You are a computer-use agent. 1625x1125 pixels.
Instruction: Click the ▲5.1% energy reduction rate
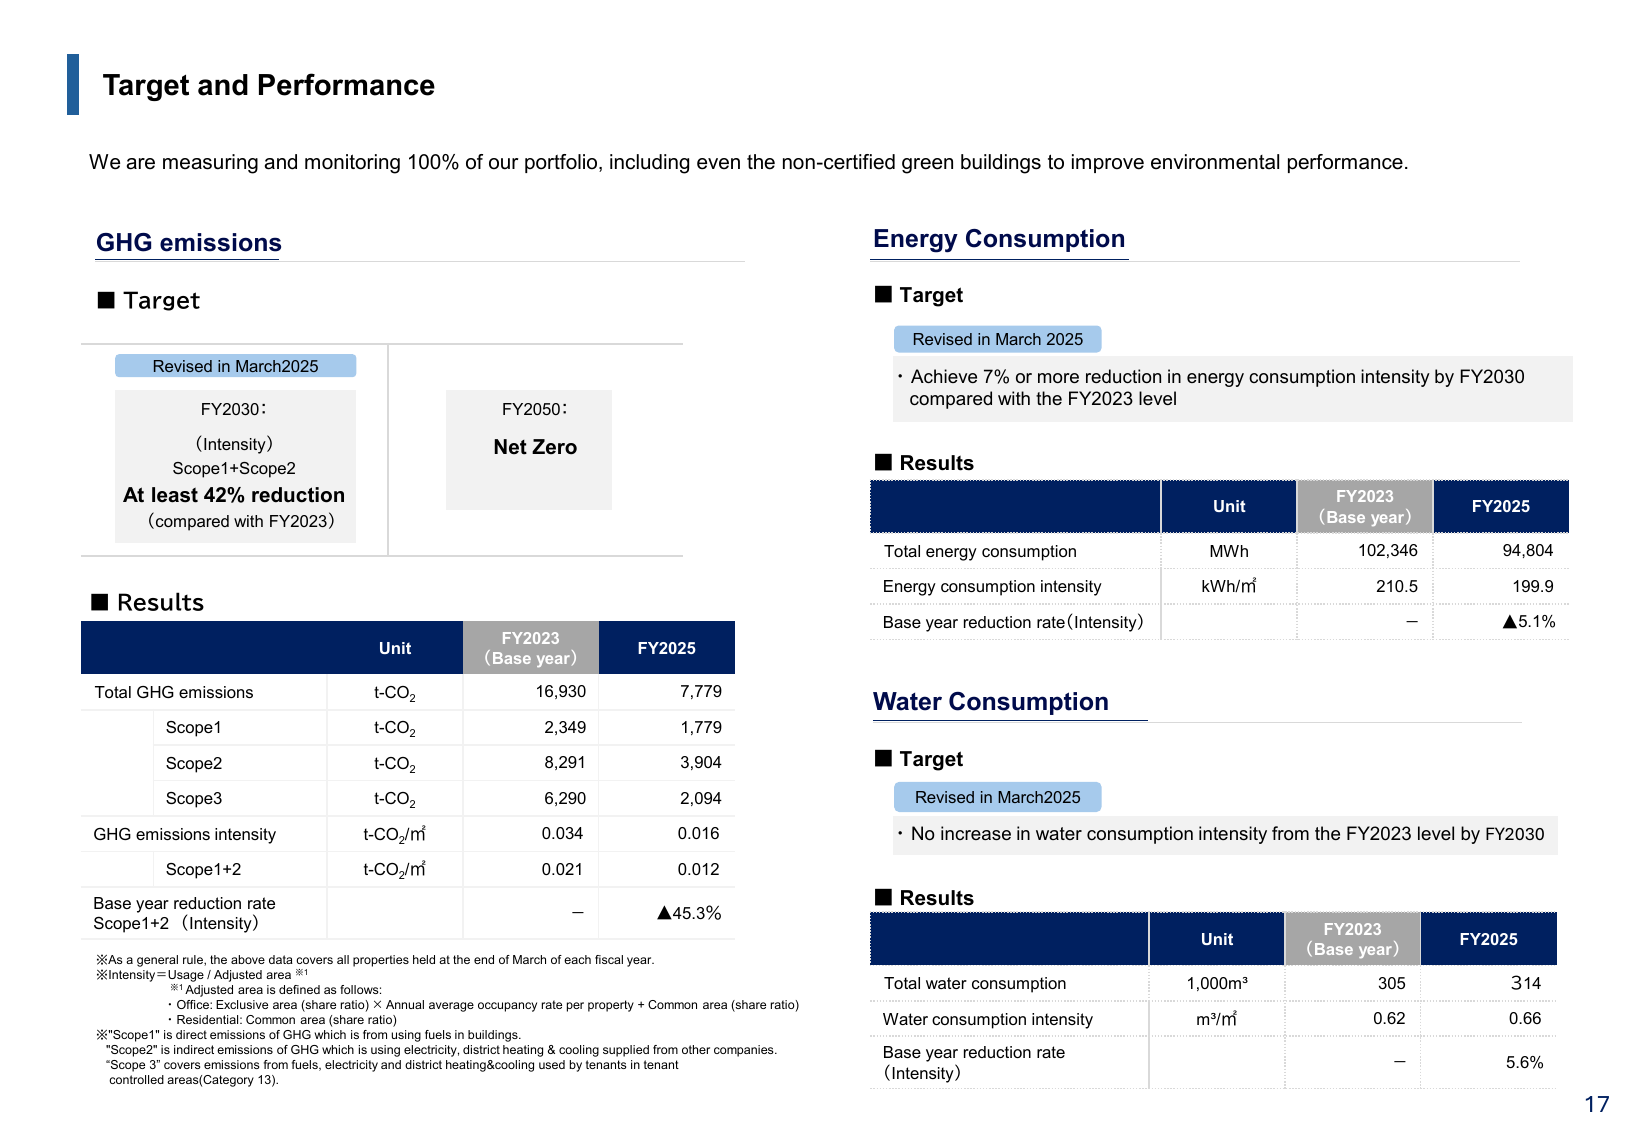1529,622
